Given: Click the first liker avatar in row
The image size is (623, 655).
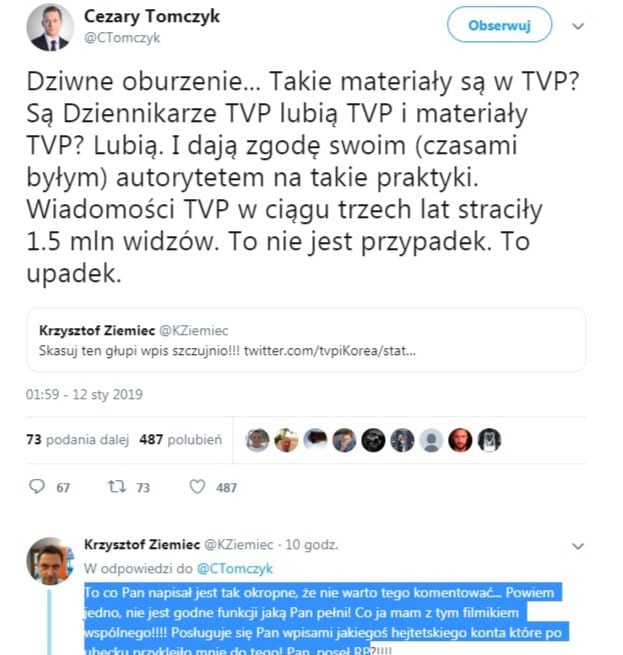Looking at the screenshot, I should (257, 440).
